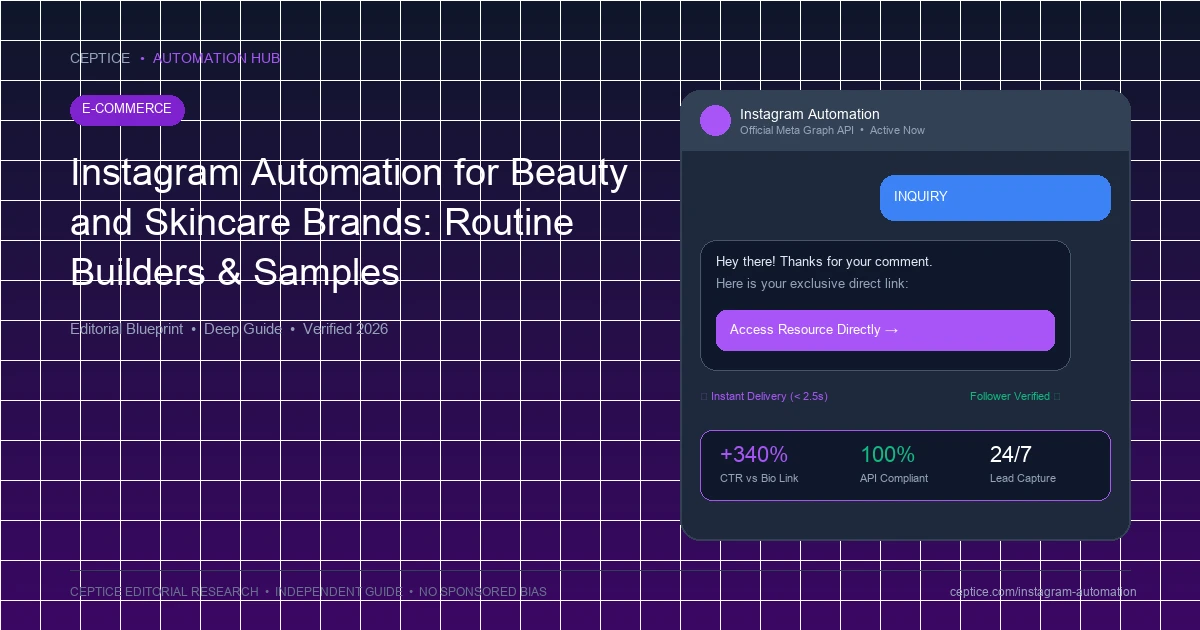This screenshot has width=1200, height=630.
Task: Click CEPTICE EDITORIAL RESEARCH footer text
Action: coord(164,592)
